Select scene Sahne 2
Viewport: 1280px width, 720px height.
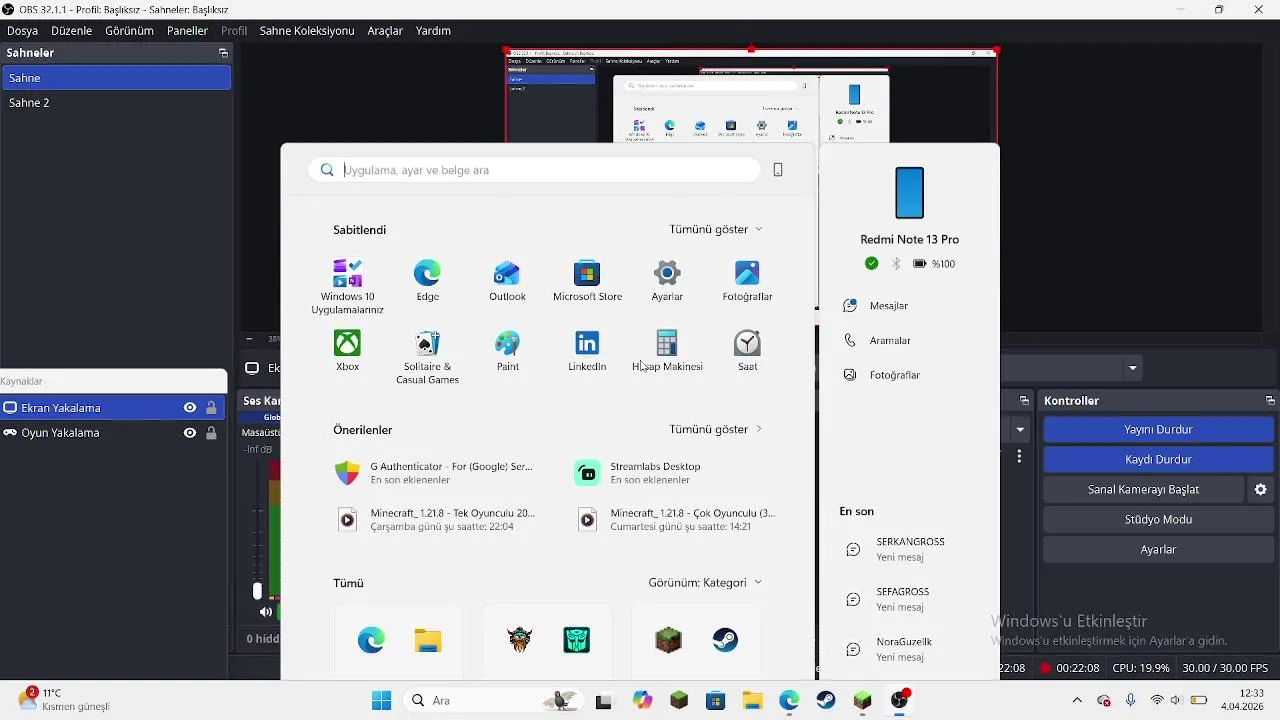[116, 103]
